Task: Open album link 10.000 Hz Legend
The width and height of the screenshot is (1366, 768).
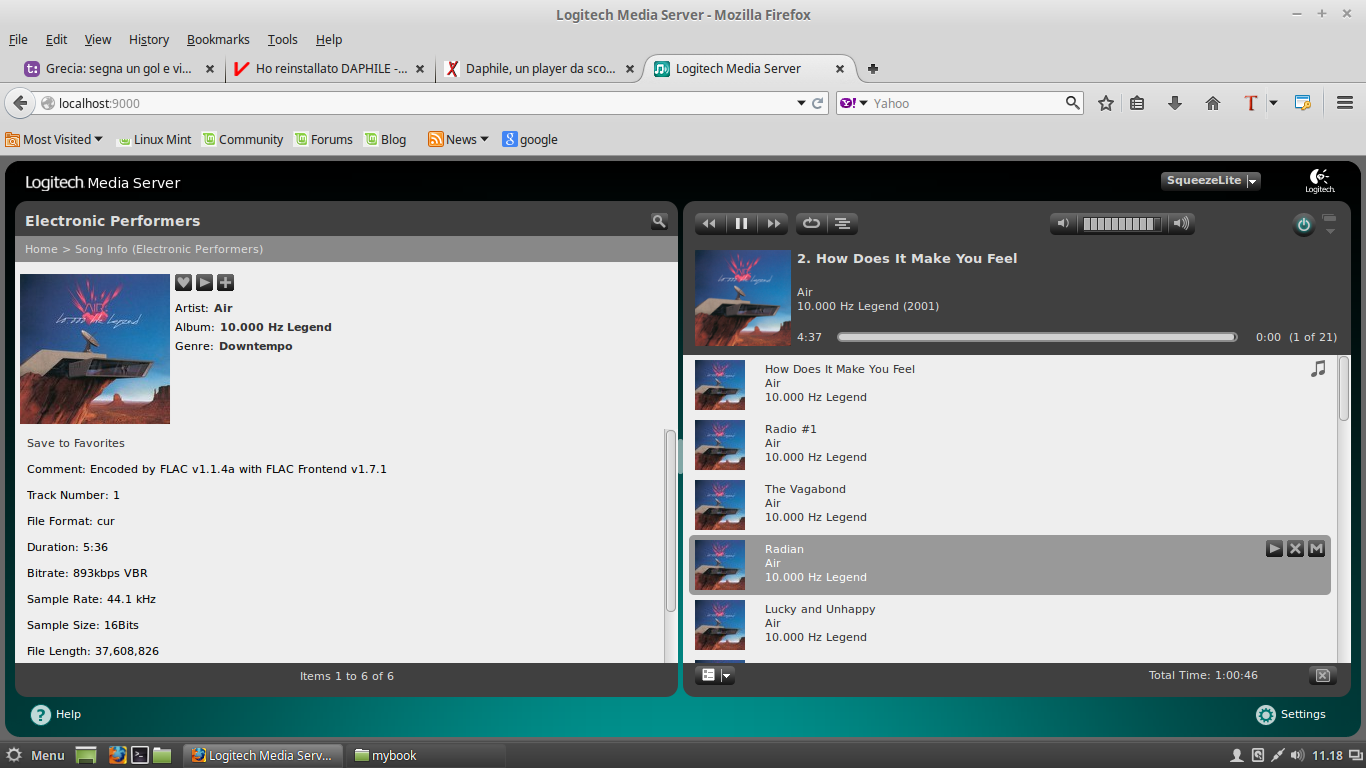Action: [276, 327]
